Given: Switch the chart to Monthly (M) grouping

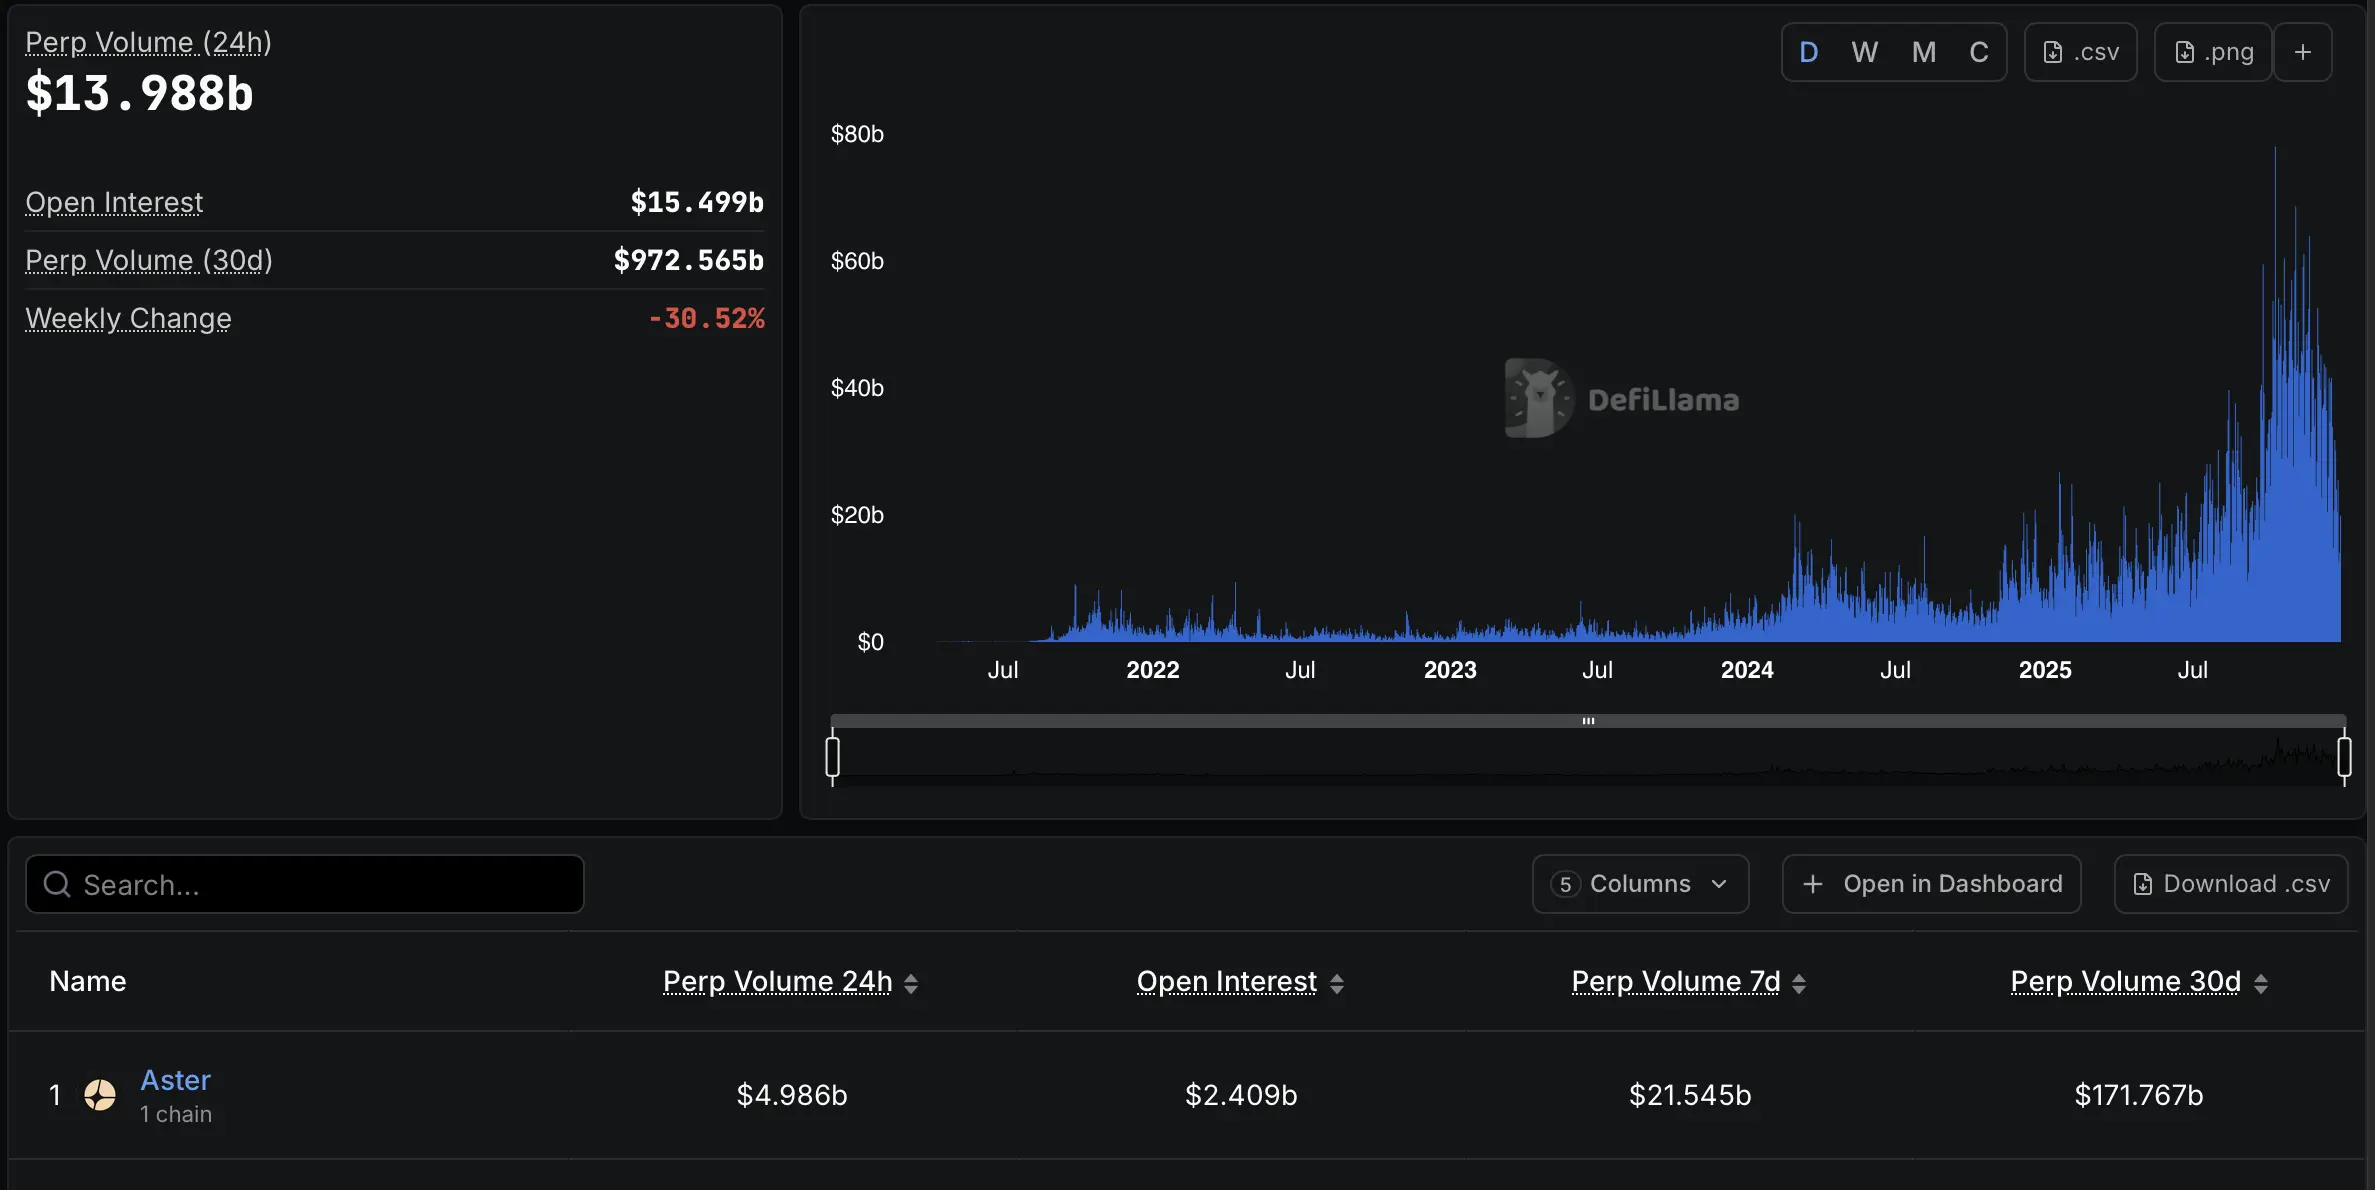Looking at the screenshot, I should 1923,52.
